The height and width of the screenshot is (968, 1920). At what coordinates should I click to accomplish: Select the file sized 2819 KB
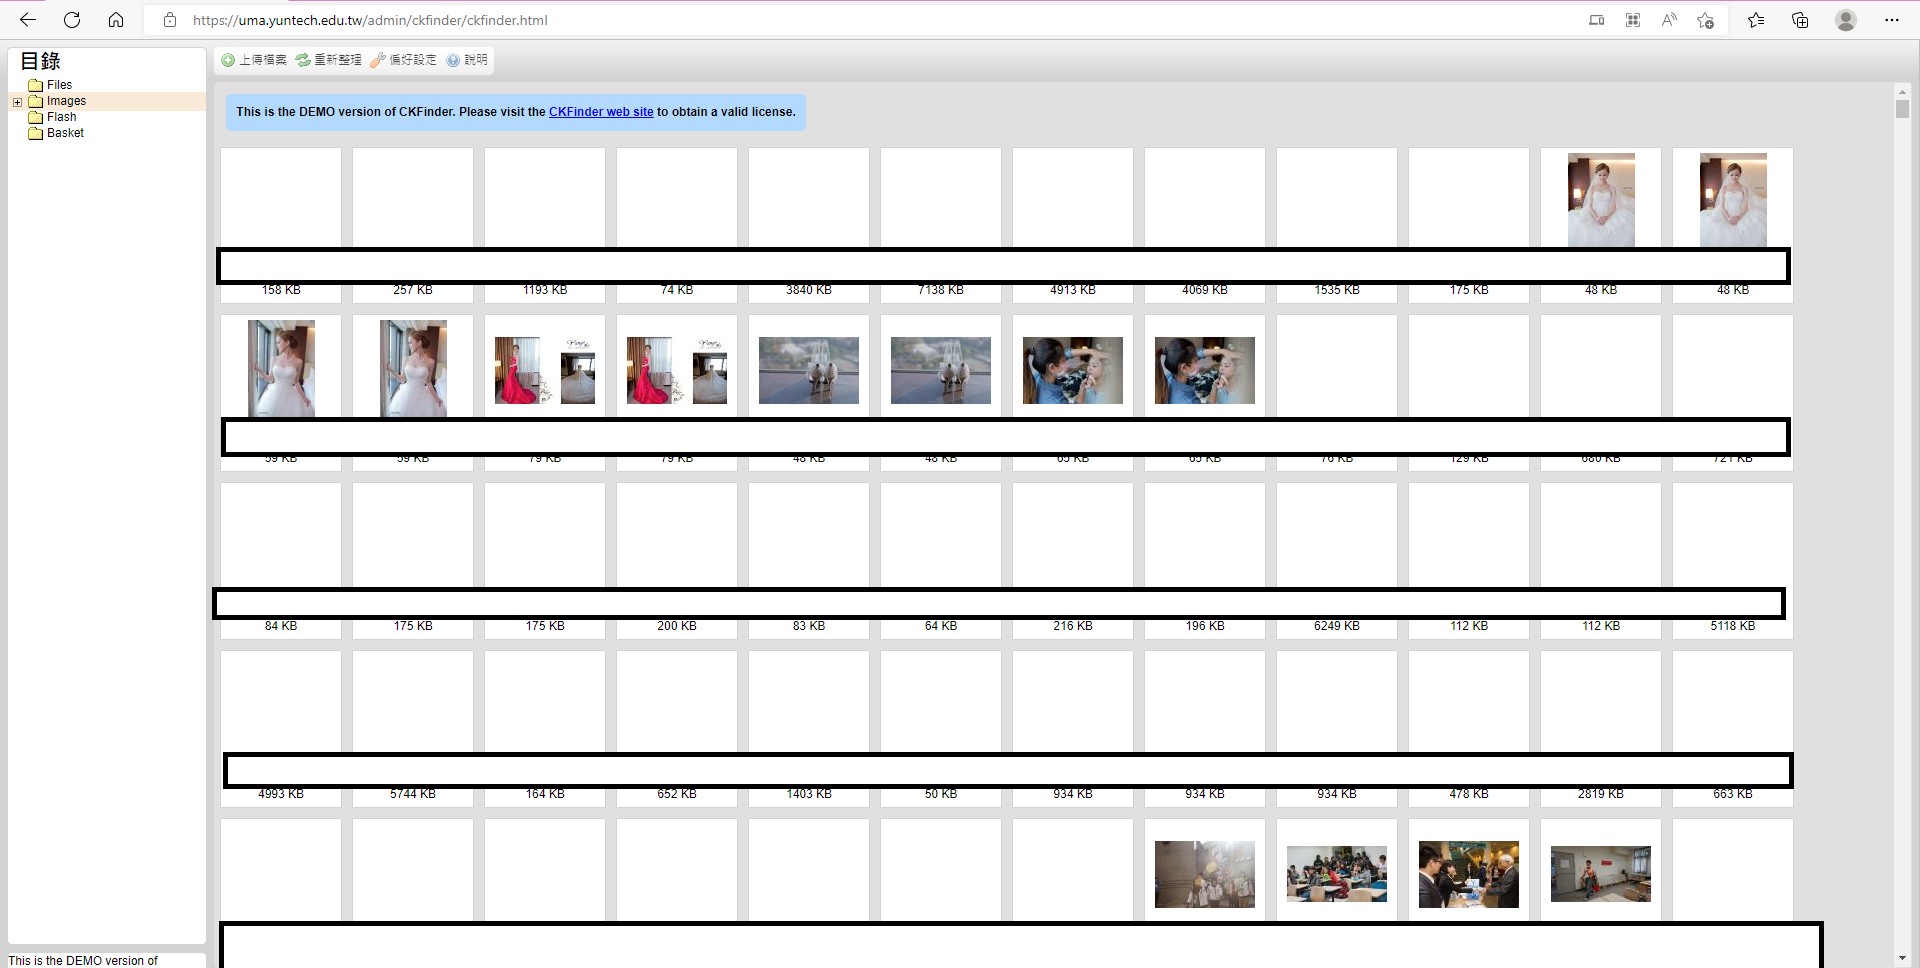(1601, 729)
